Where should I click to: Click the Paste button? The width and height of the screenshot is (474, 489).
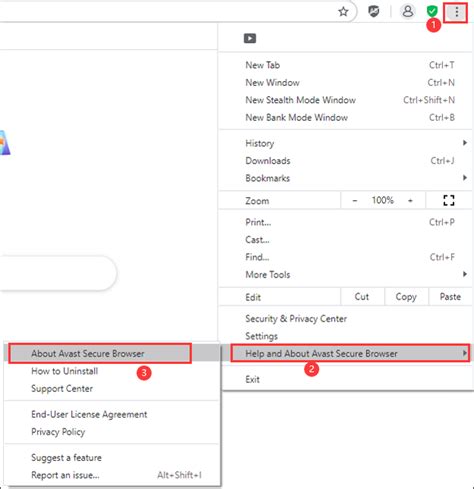click(x=450, y=297)
